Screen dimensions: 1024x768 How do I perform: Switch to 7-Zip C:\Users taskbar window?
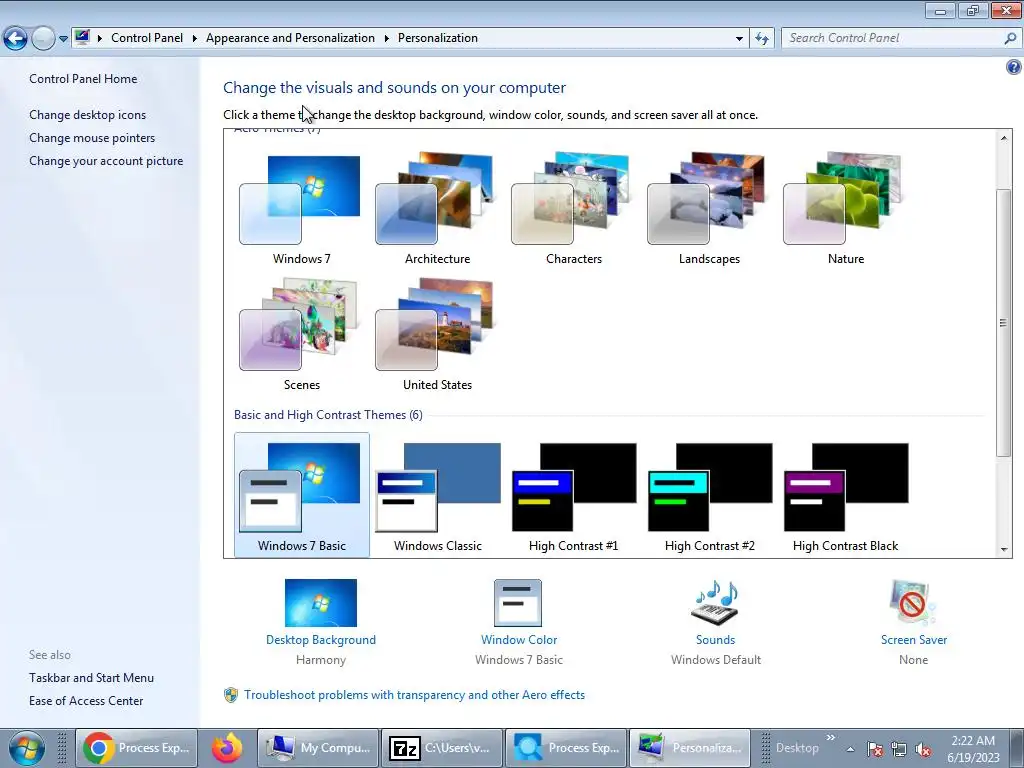click(x=442, y=748)
